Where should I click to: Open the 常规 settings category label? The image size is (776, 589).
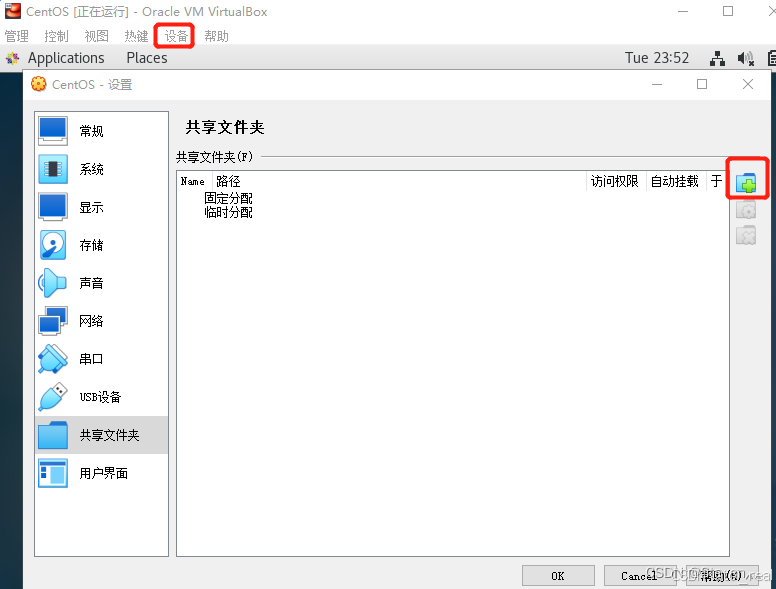click(x=92, y=131)
